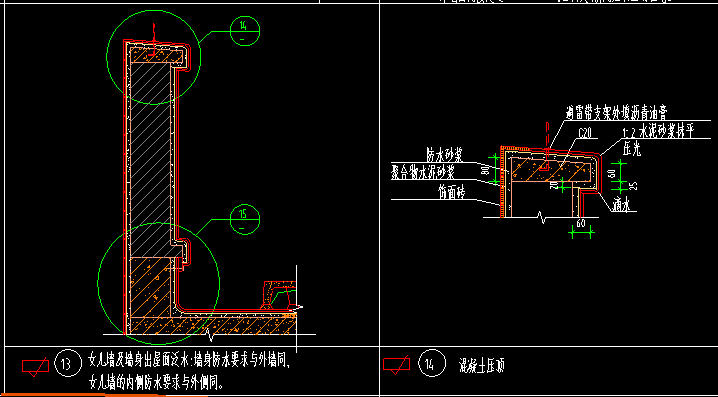Select the circled number 14 title tag
Viewport: 718px width, 397px height.
pos(431,364)
